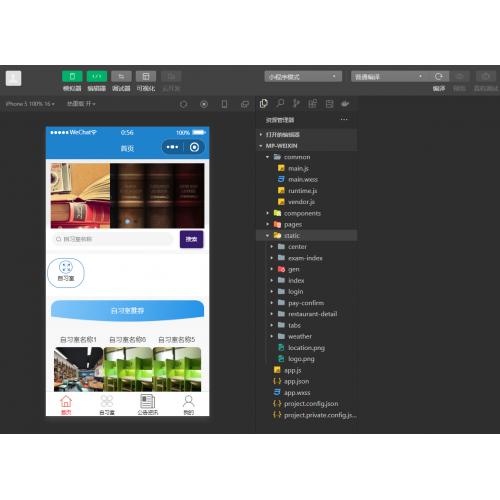Click the simulator rotate device icon

tap(224, 104)
